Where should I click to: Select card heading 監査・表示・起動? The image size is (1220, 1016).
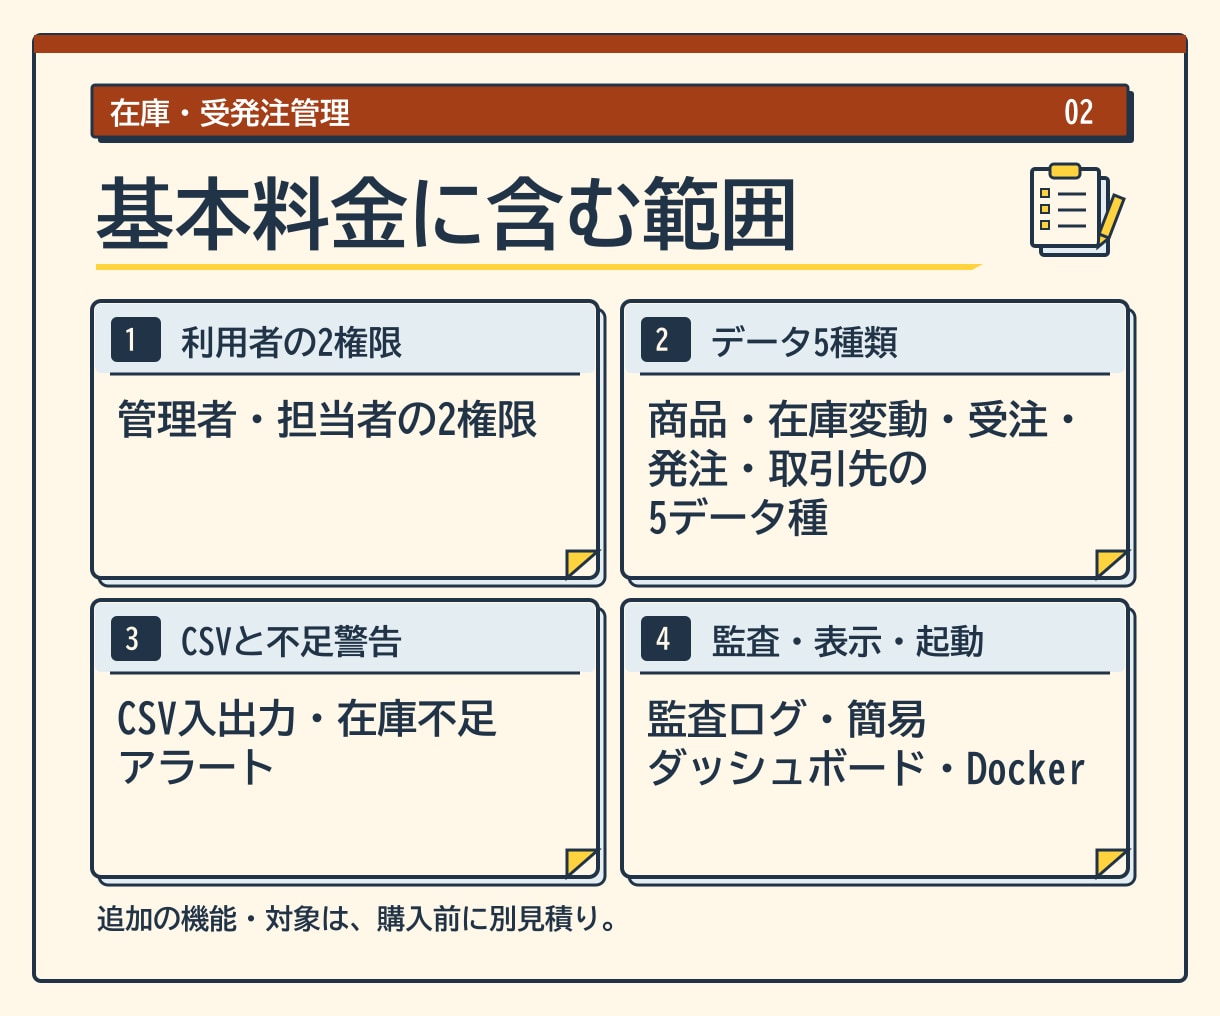848,641
